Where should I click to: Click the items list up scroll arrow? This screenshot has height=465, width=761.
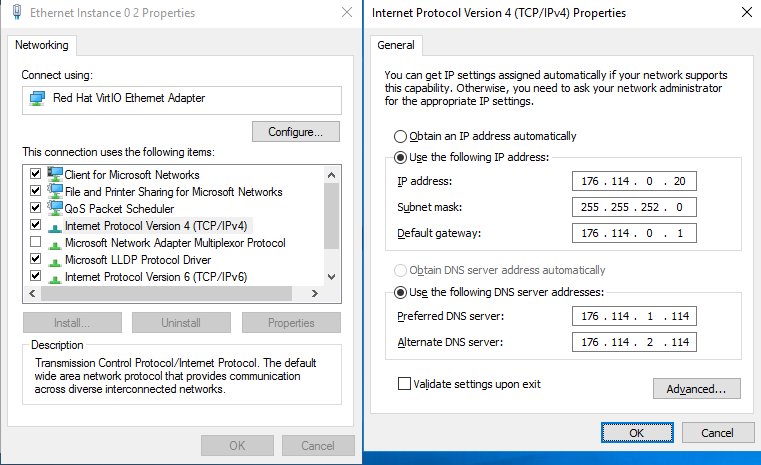(331, 175)
